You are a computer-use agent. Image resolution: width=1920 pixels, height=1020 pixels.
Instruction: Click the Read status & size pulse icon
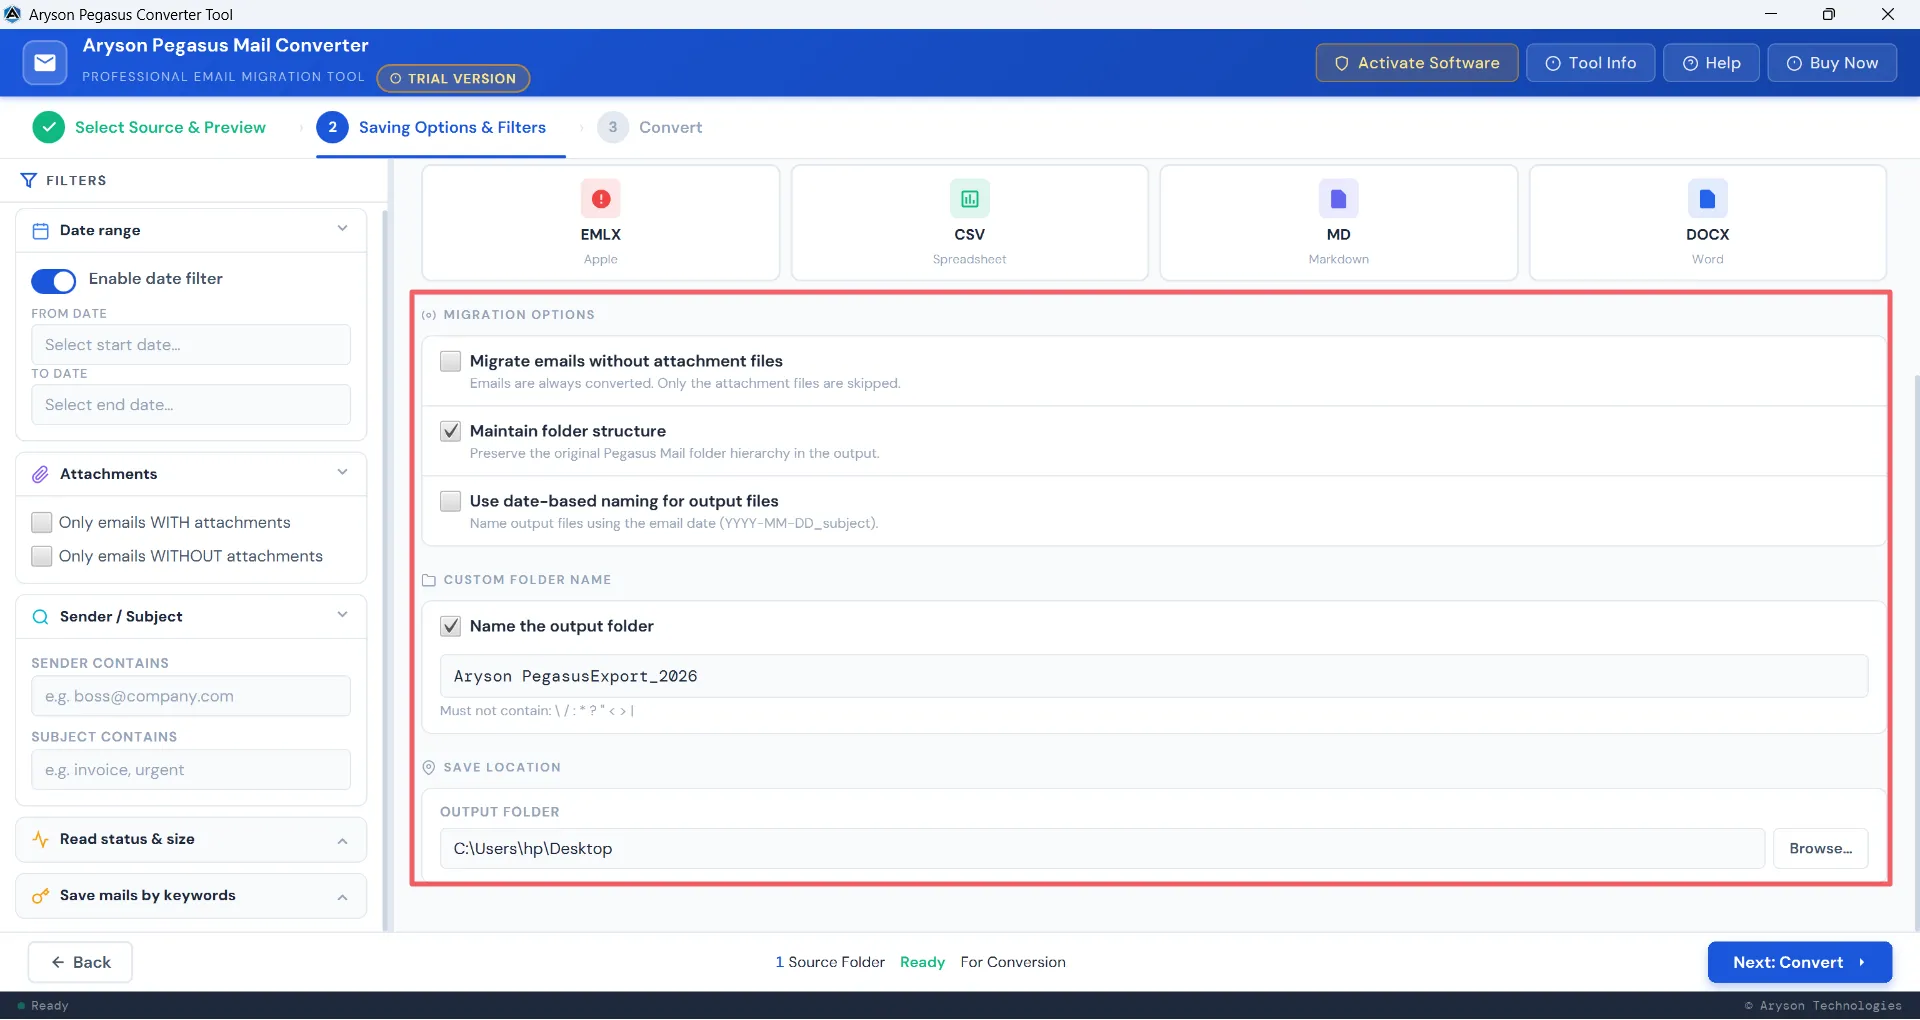[40, 839]
